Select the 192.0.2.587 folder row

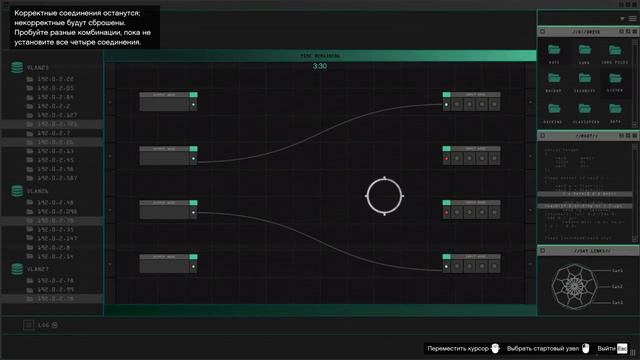[52, 178]
